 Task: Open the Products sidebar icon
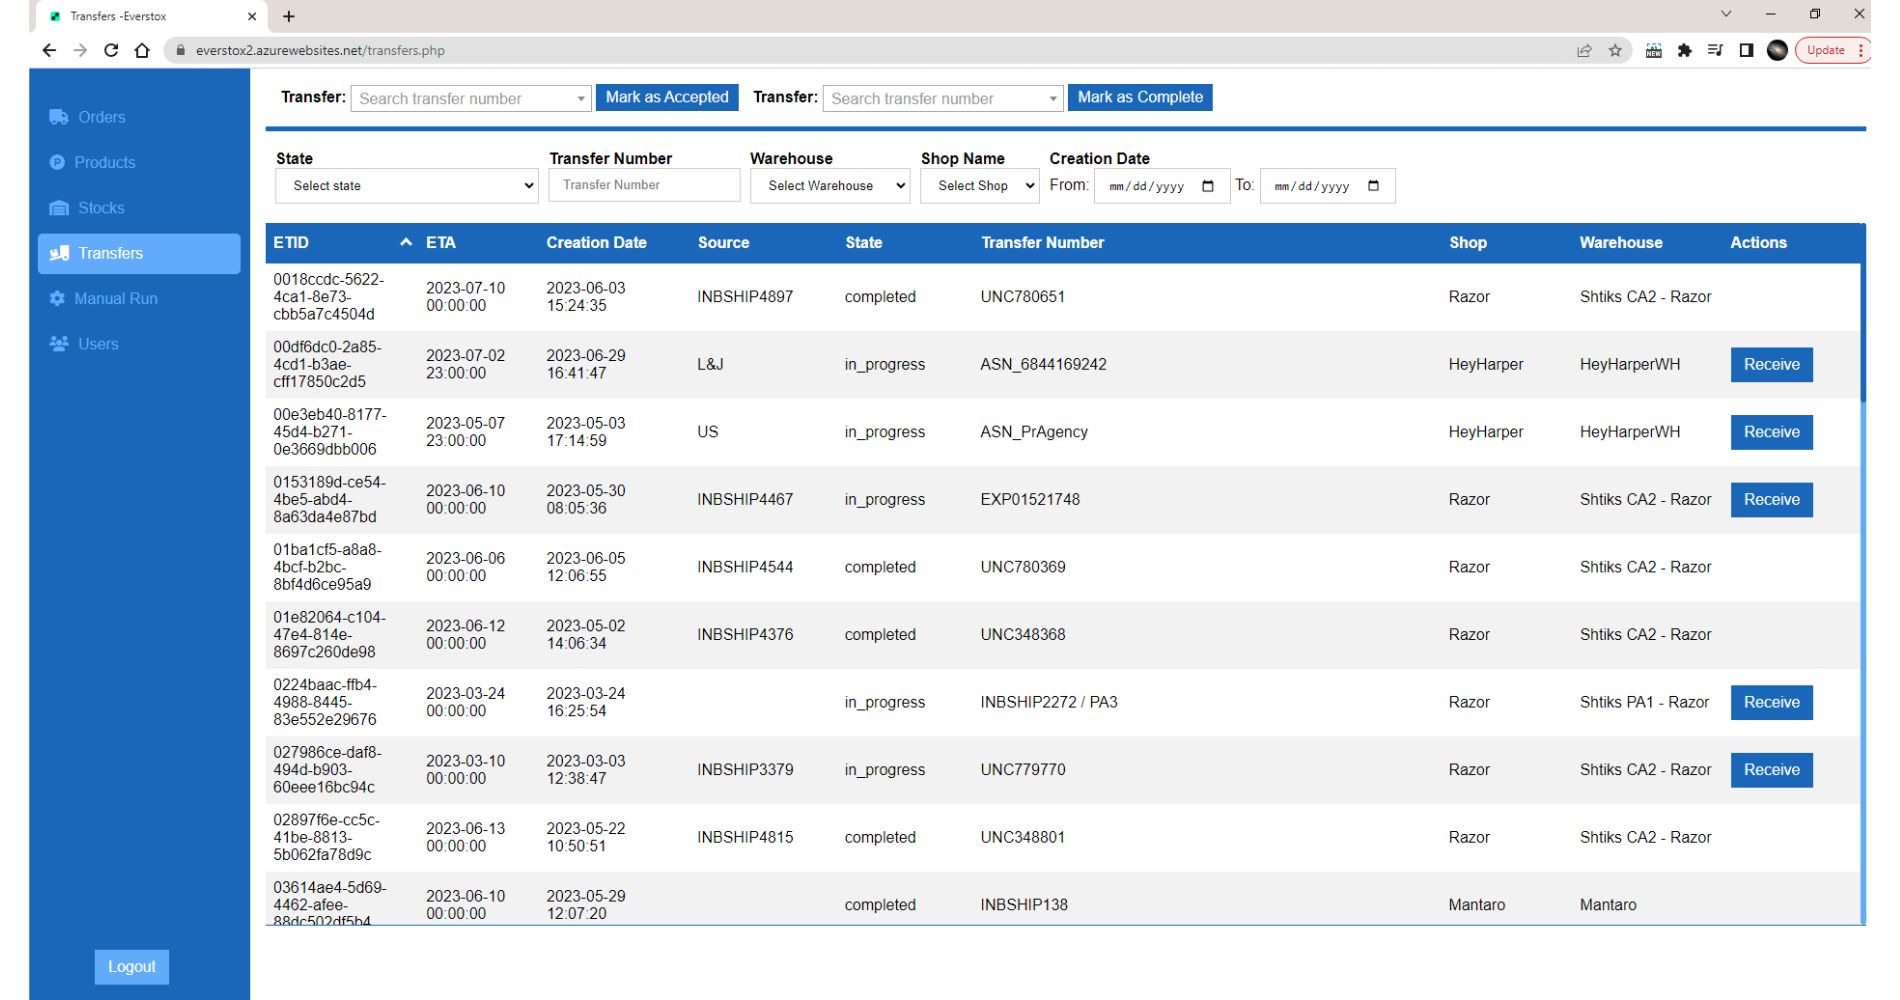click(x=57, y=162)
